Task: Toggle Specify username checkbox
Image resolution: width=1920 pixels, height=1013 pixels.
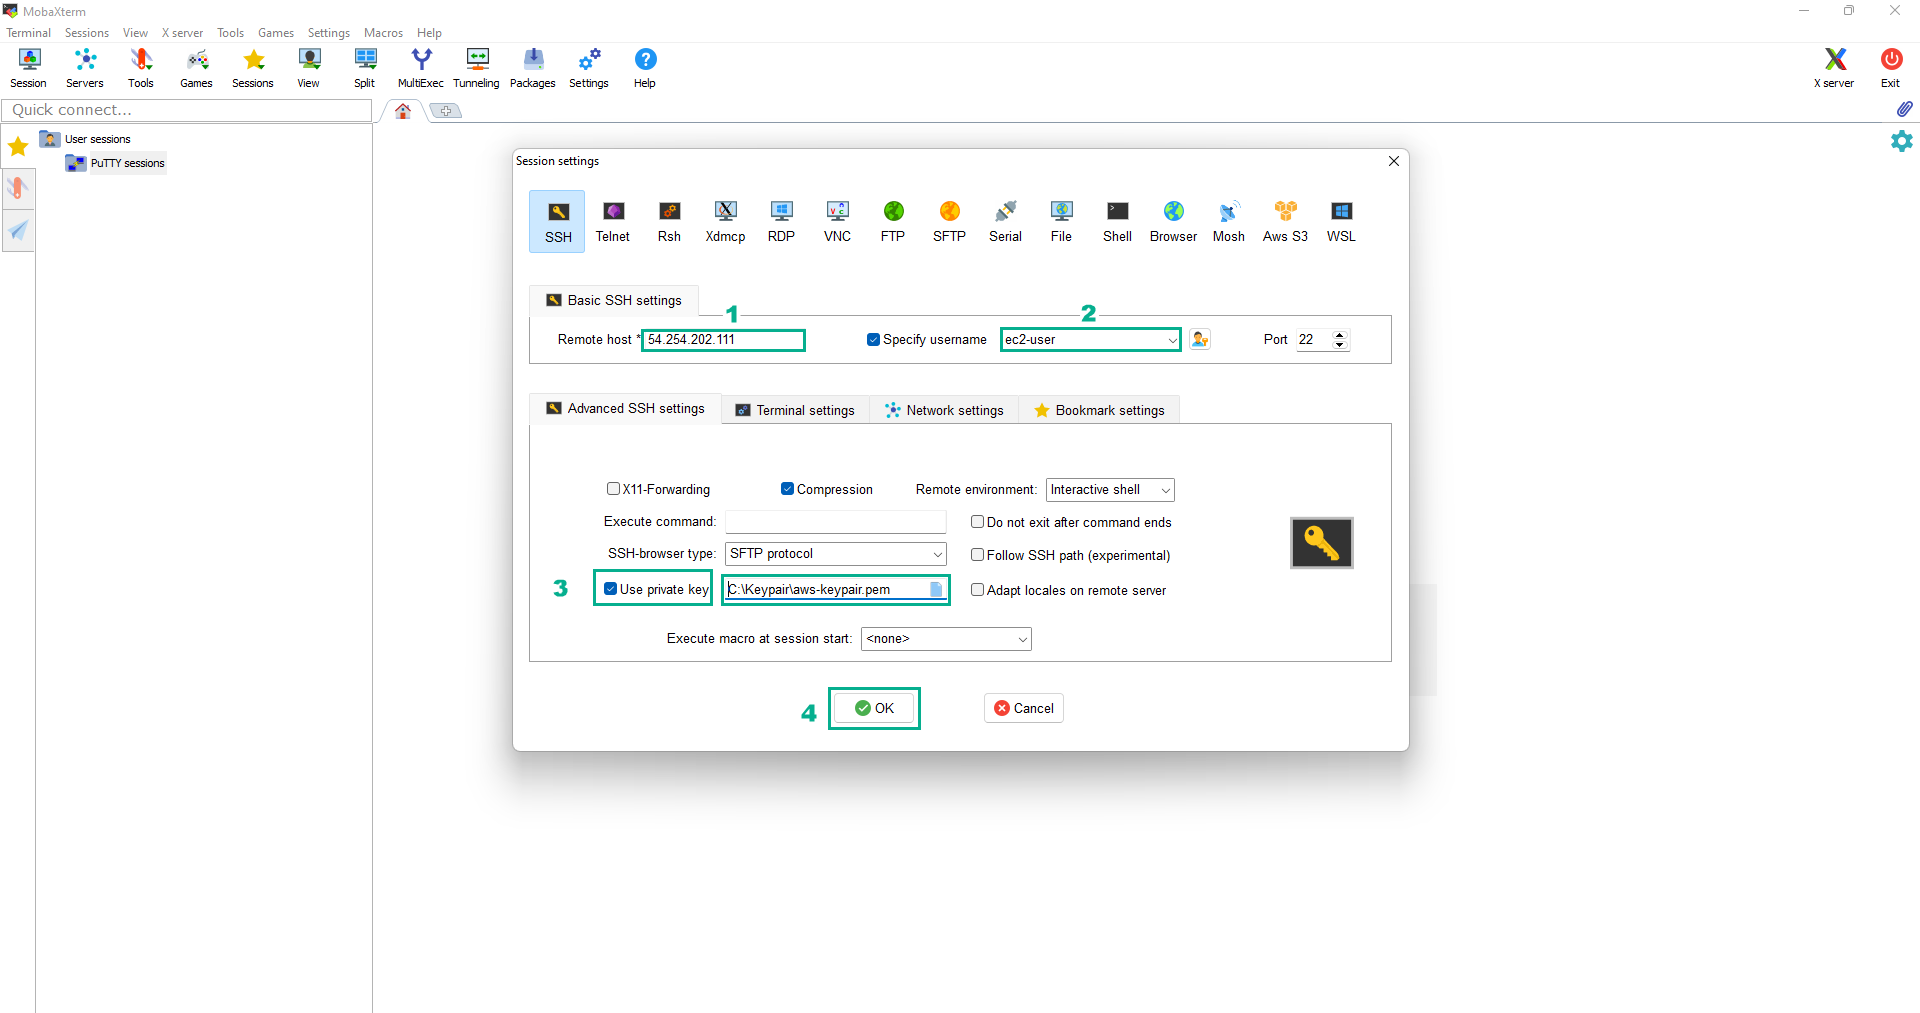Action: coord(873,340)
